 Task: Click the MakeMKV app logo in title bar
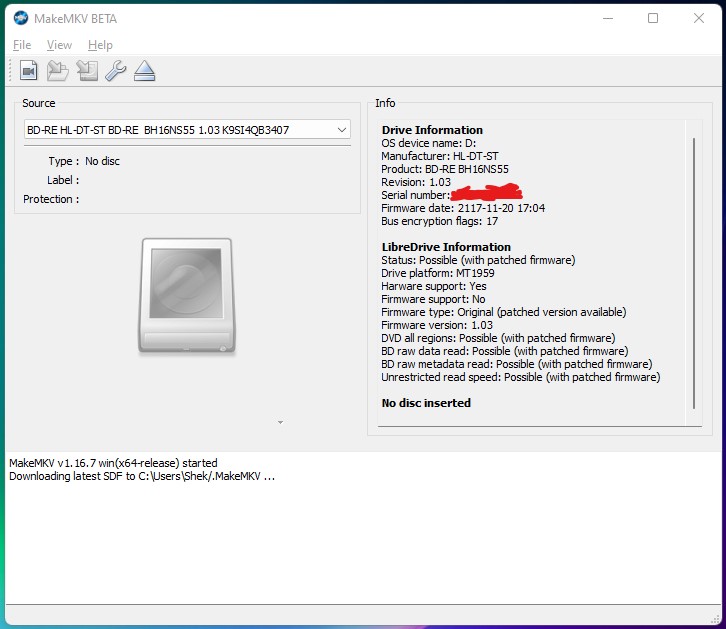pos(21,18)
